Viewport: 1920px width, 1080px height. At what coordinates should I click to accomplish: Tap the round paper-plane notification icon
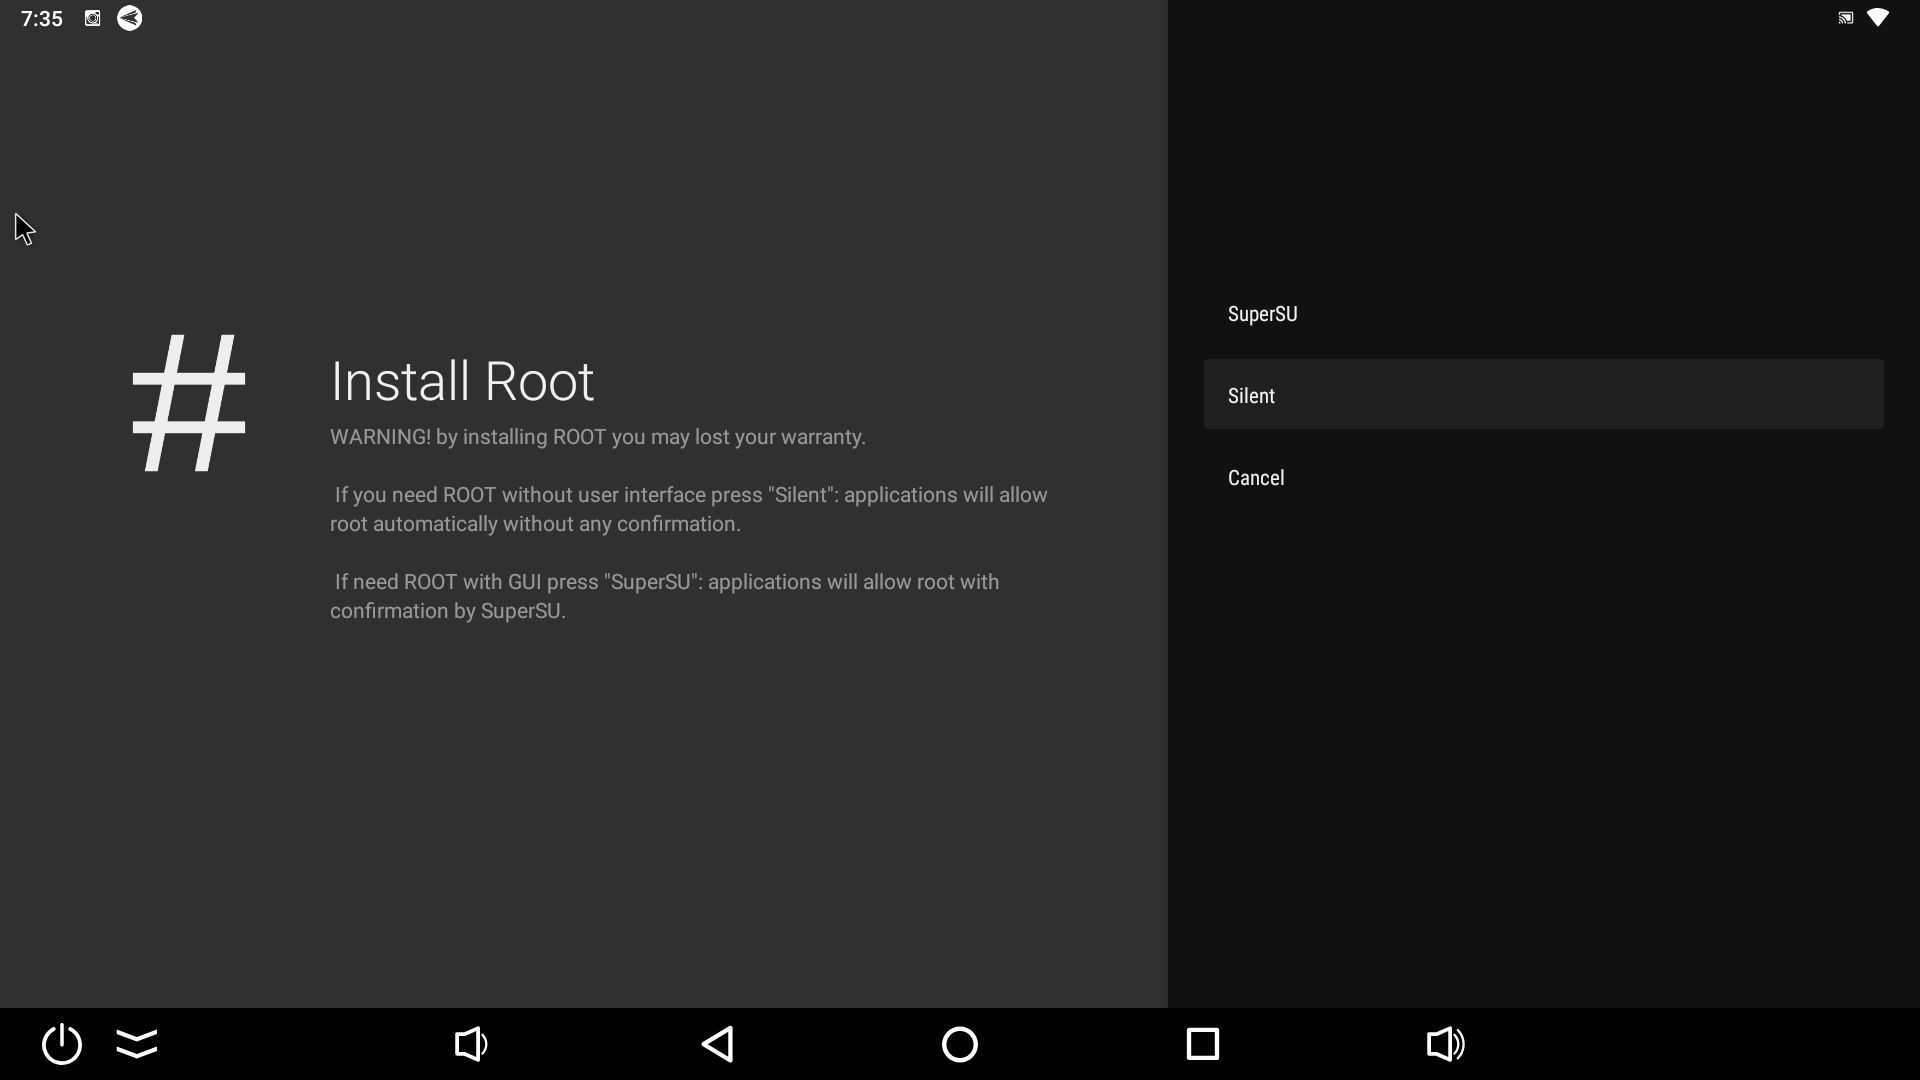pos(129,18)
